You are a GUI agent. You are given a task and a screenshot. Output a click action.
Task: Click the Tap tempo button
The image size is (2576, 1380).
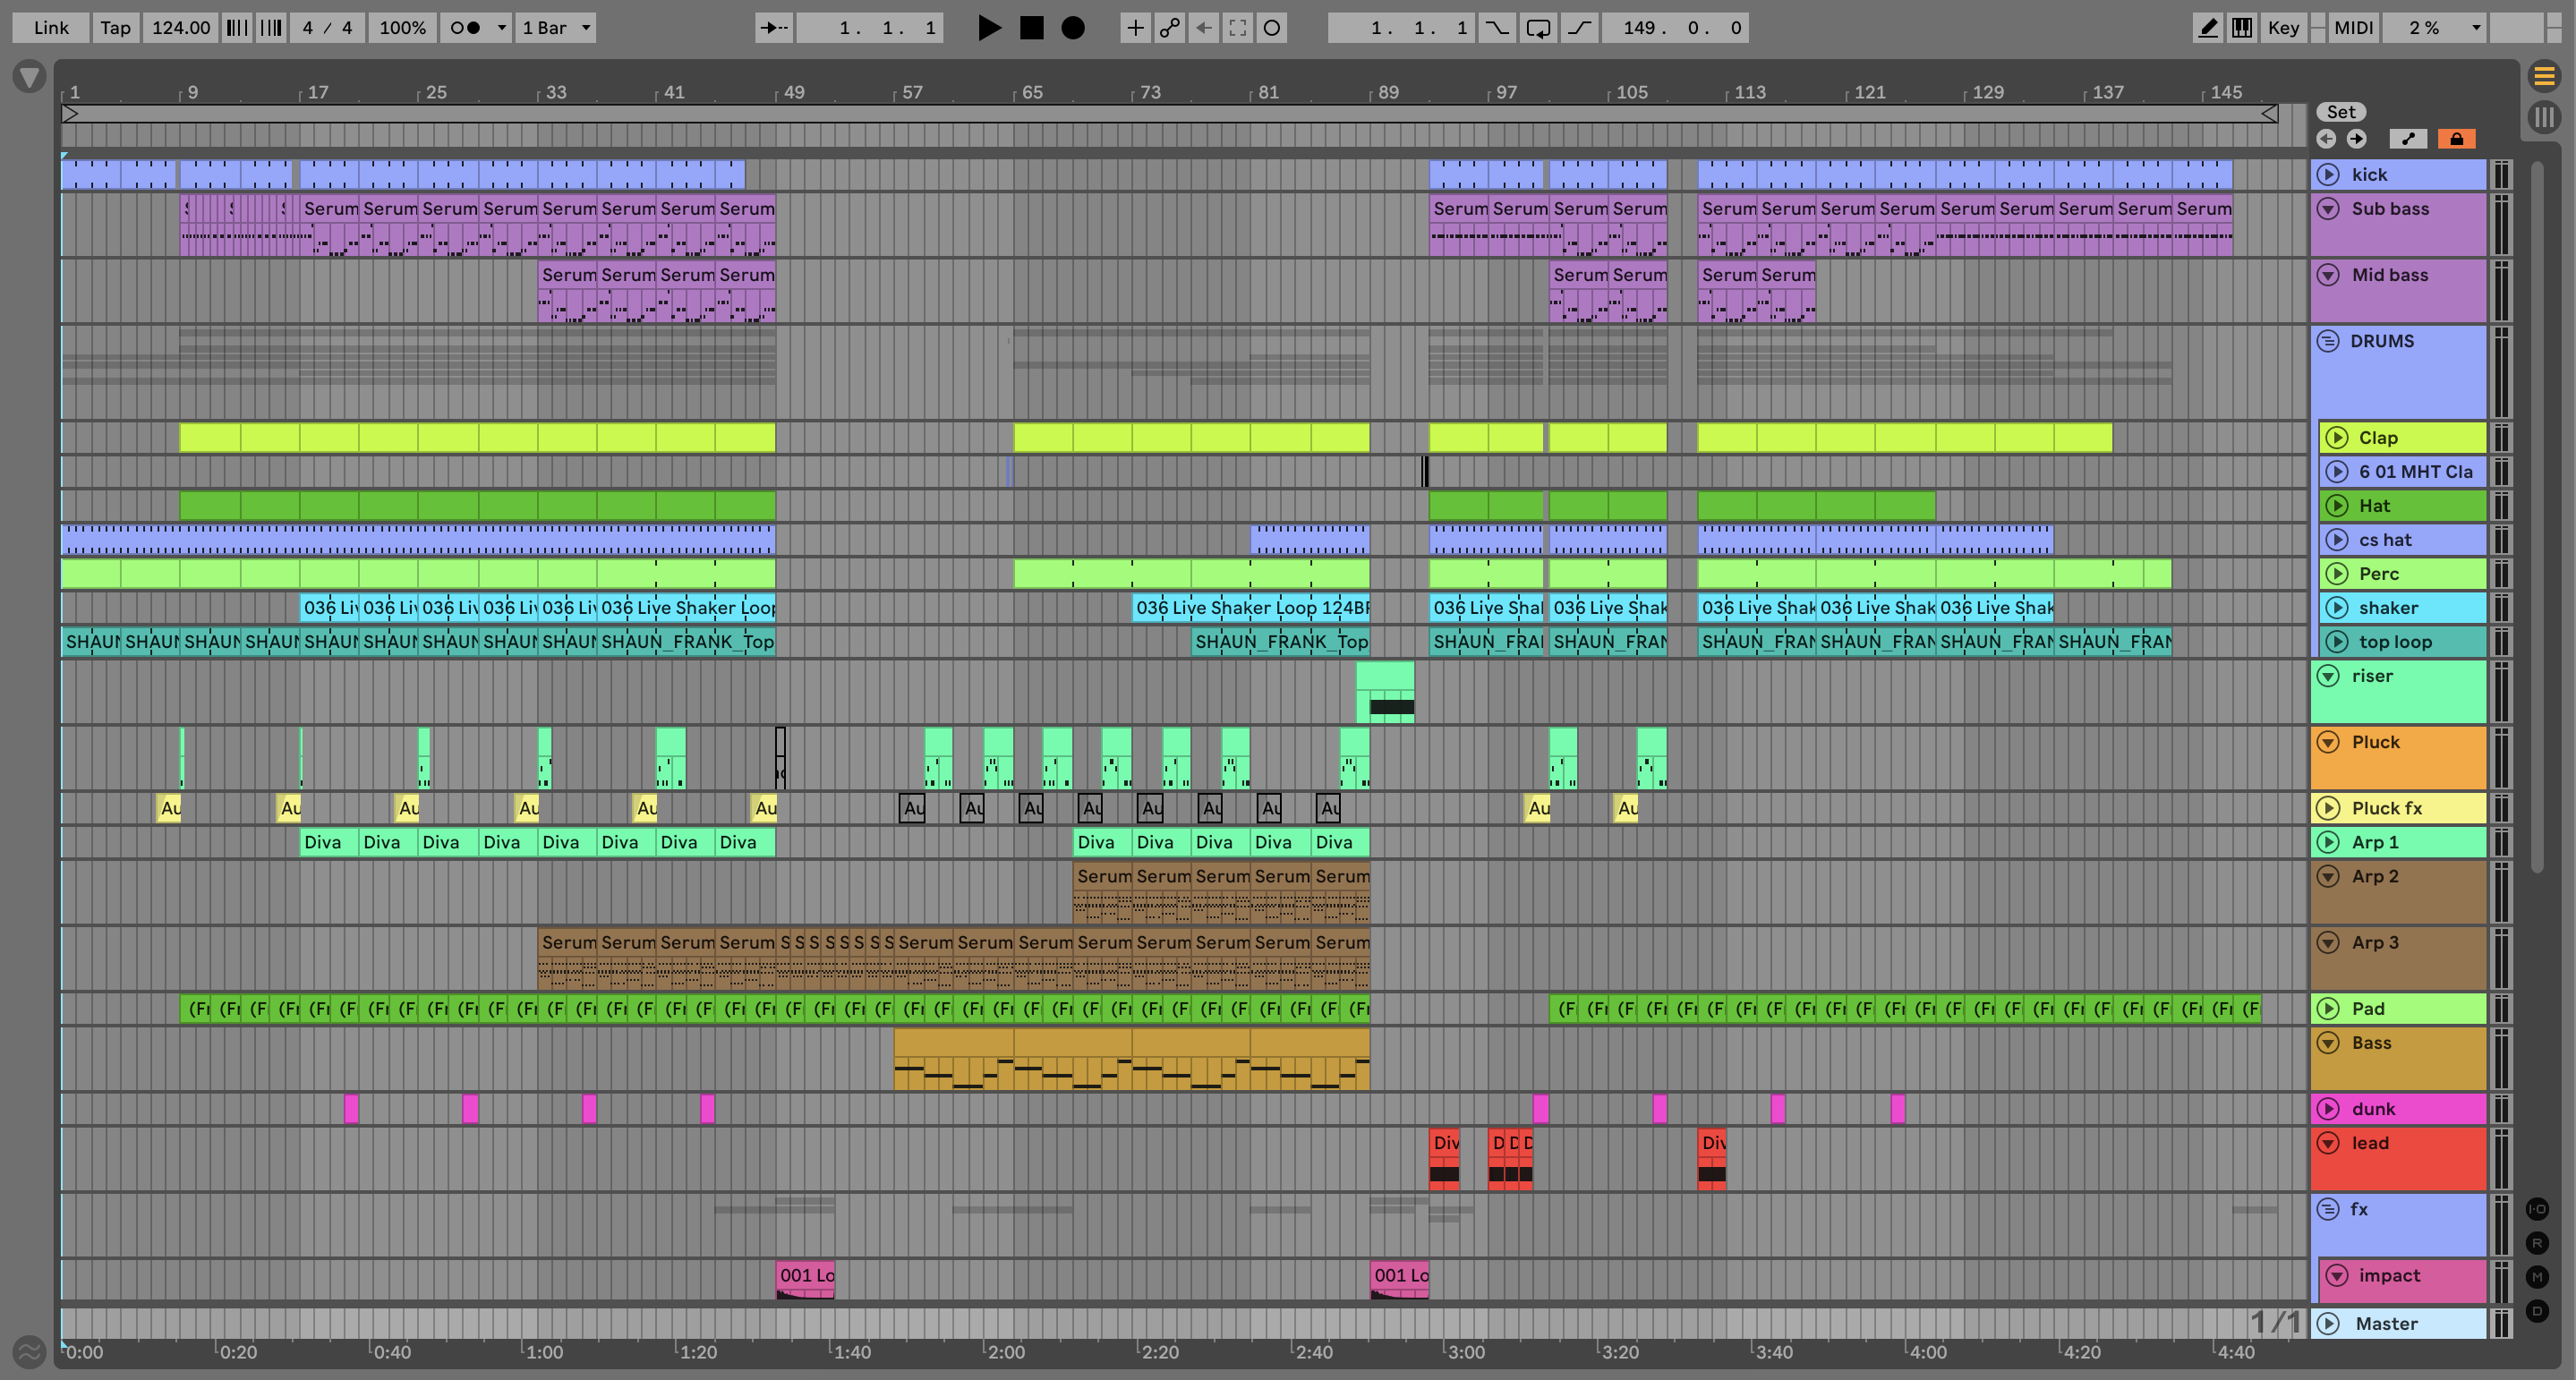pyautogui.click(x=115, y=28)
